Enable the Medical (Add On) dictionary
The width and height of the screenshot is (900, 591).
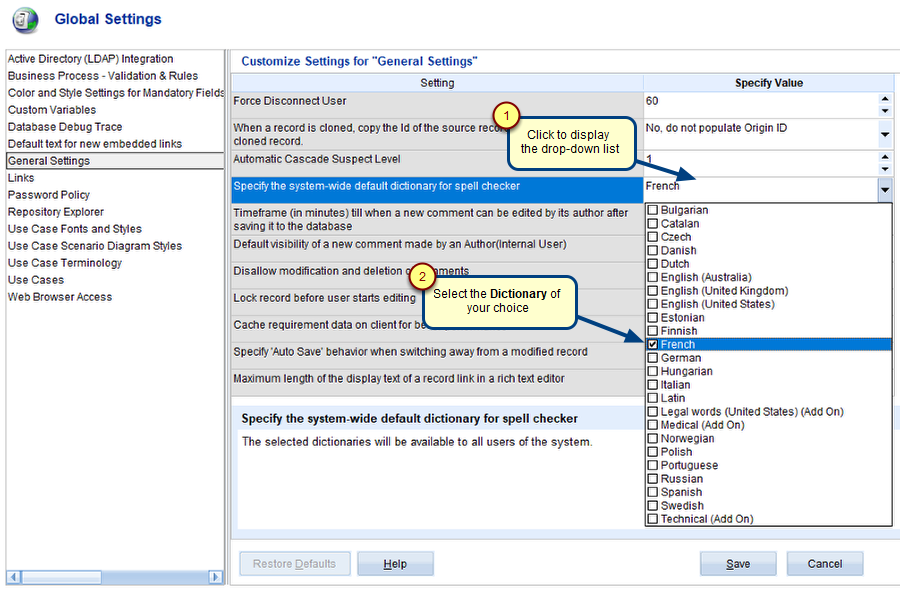click(653, 425)
